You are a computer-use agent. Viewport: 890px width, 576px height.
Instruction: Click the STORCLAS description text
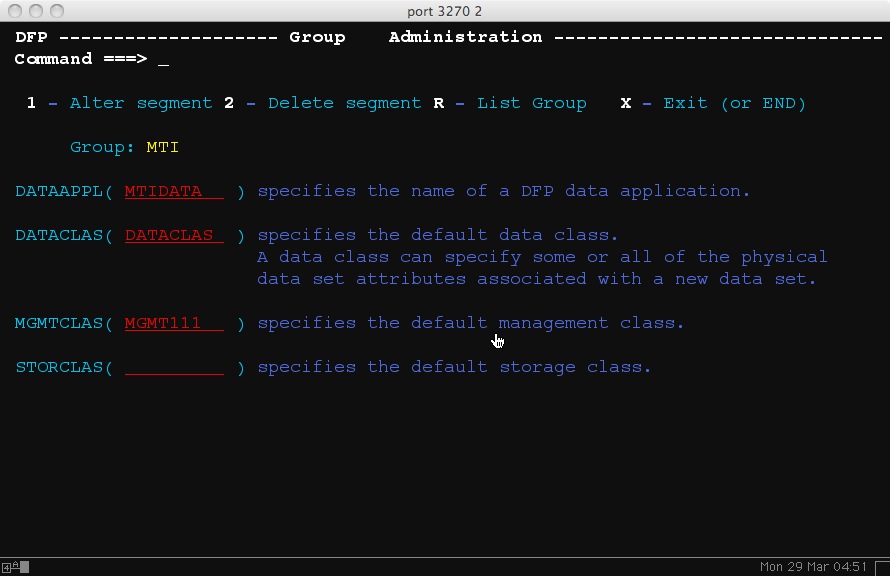point(454,367)
